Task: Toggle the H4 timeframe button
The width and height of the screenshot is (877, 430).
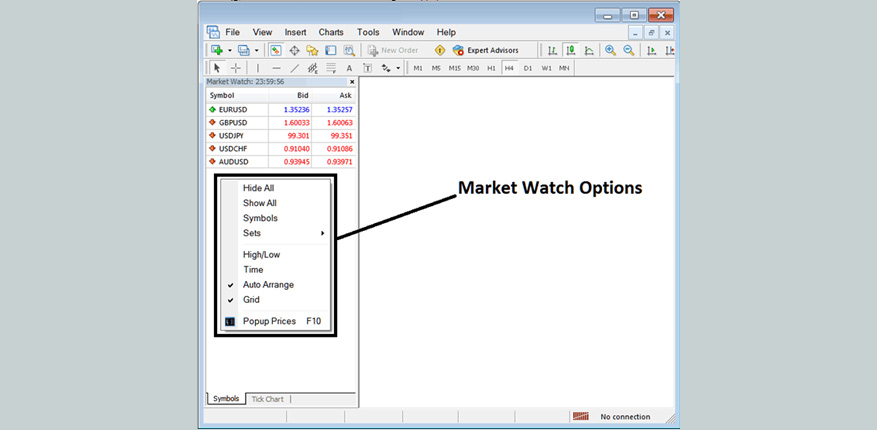Action: pyautogui.click(x=509, y=68)
